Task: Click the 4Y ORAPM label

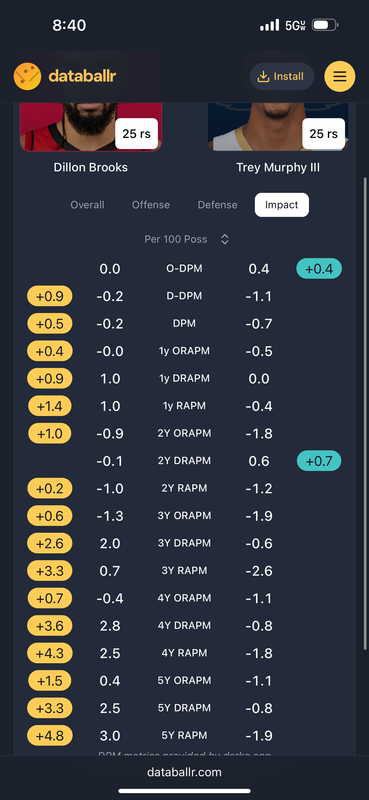Action: 184,598
